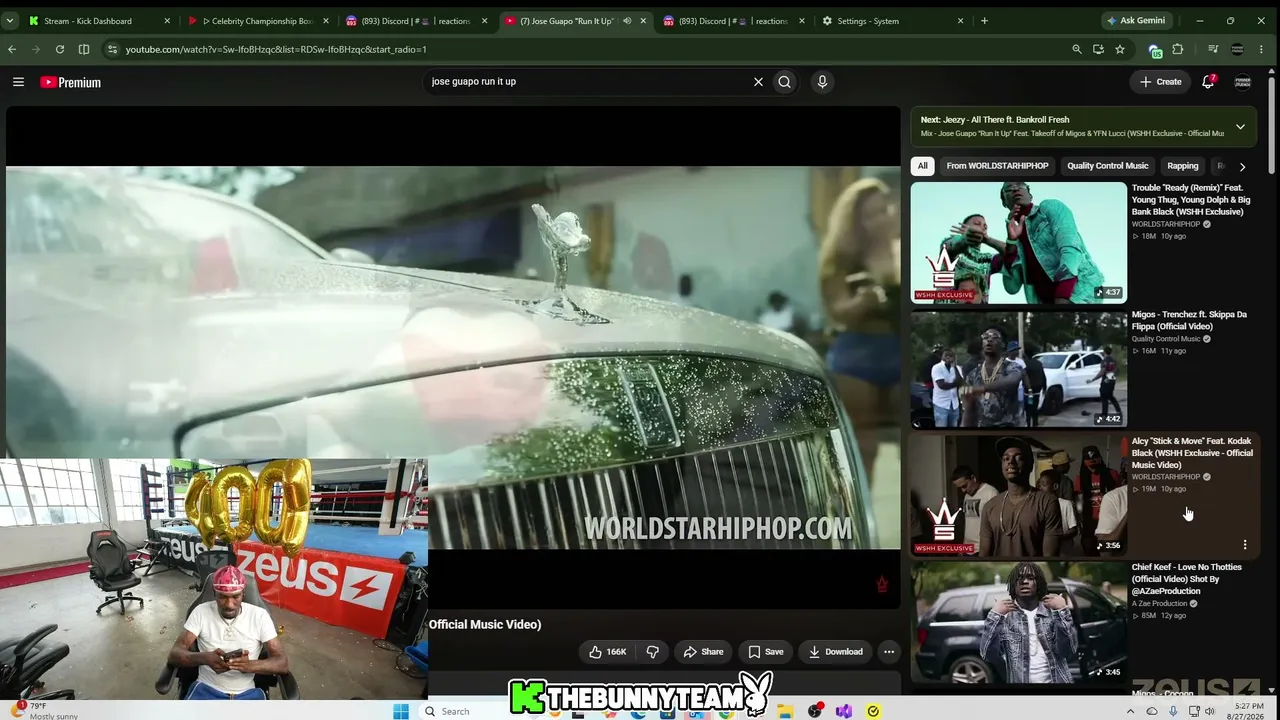This screenshot has width=1280, height=720.
Task: Like the video with 166K likes
Action: 607,652
